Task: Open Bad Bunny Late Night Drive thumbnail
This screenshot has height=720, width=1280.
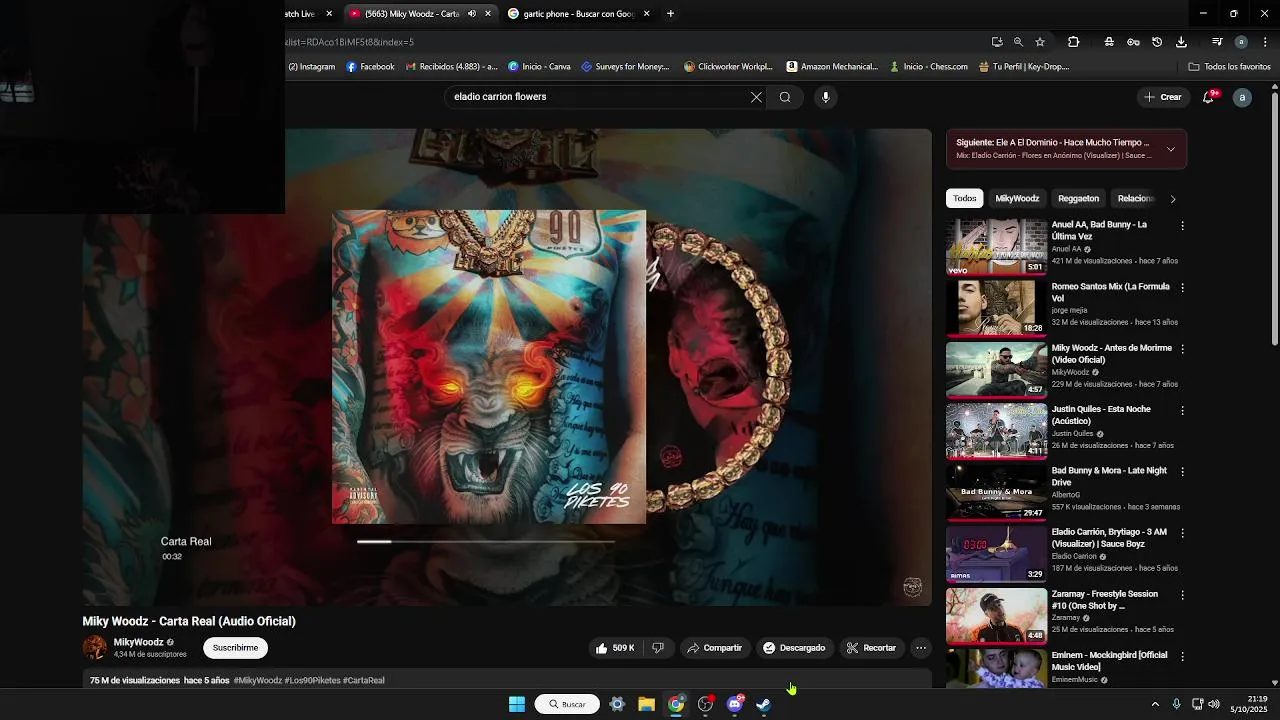Action: 996,491
